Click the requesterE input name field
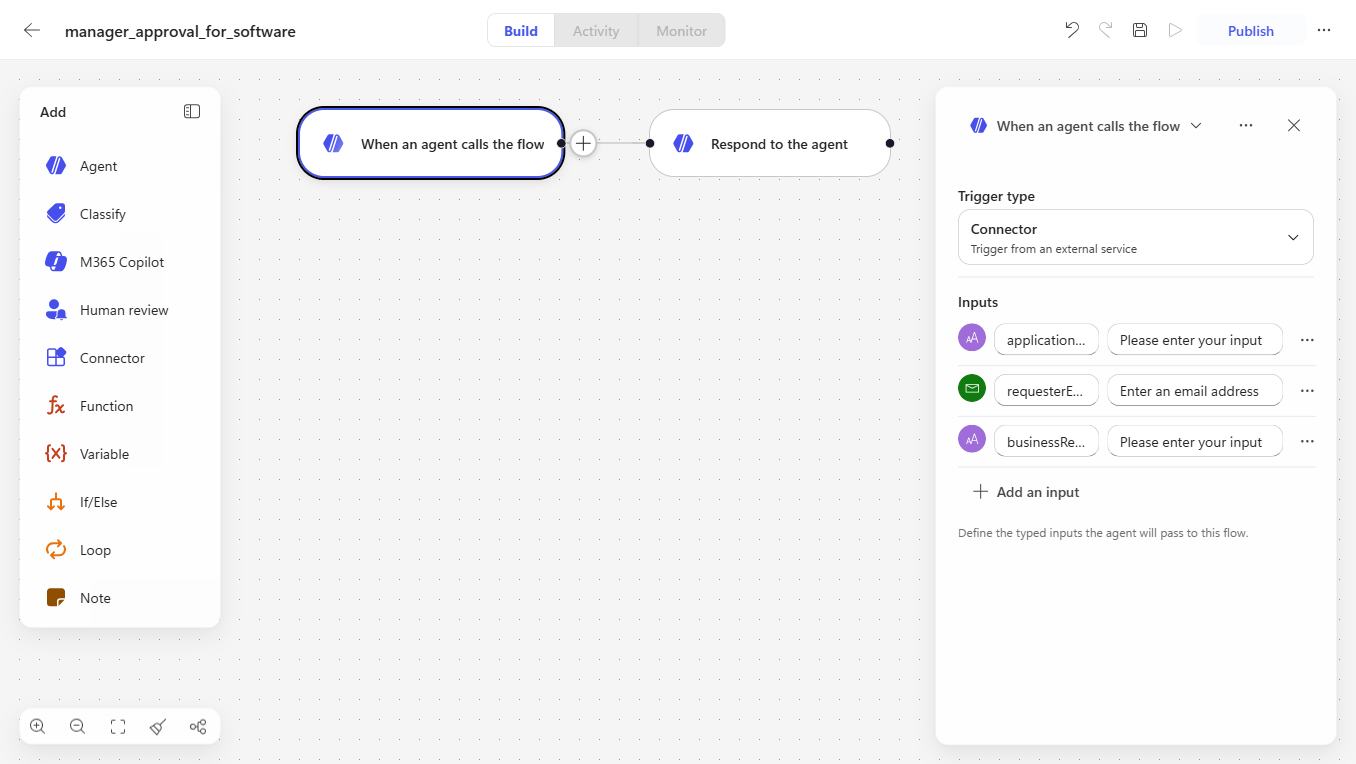Image resolution: width=1356 pixels, height=764 pixels. [1046, 391]
